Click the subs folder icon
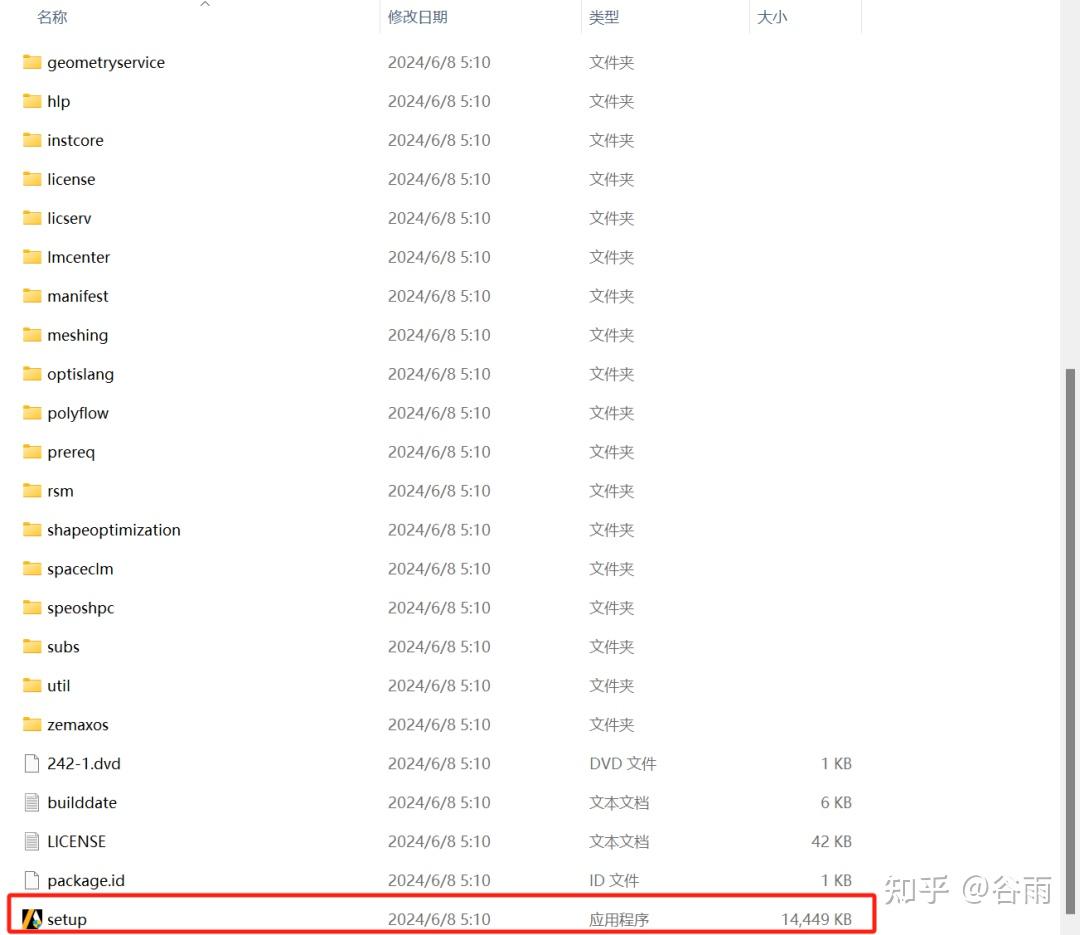Screen dimensions: 1080x935 (32, 646)
